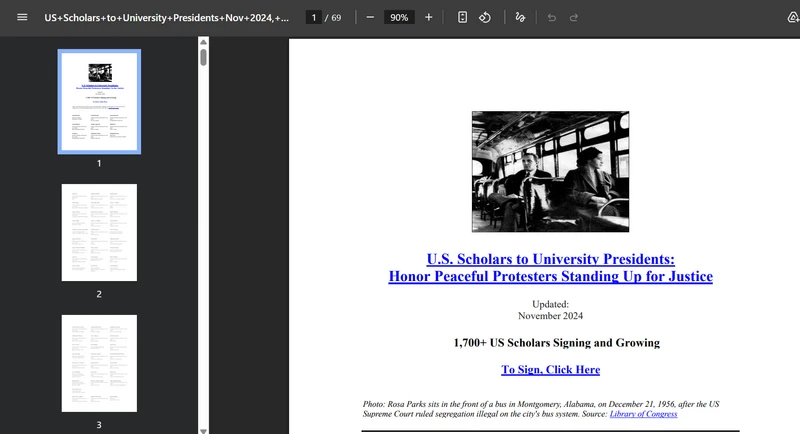Click page number label 1 under thumbnail
Viewport: 800px width, 434px height.
point(99,163)
